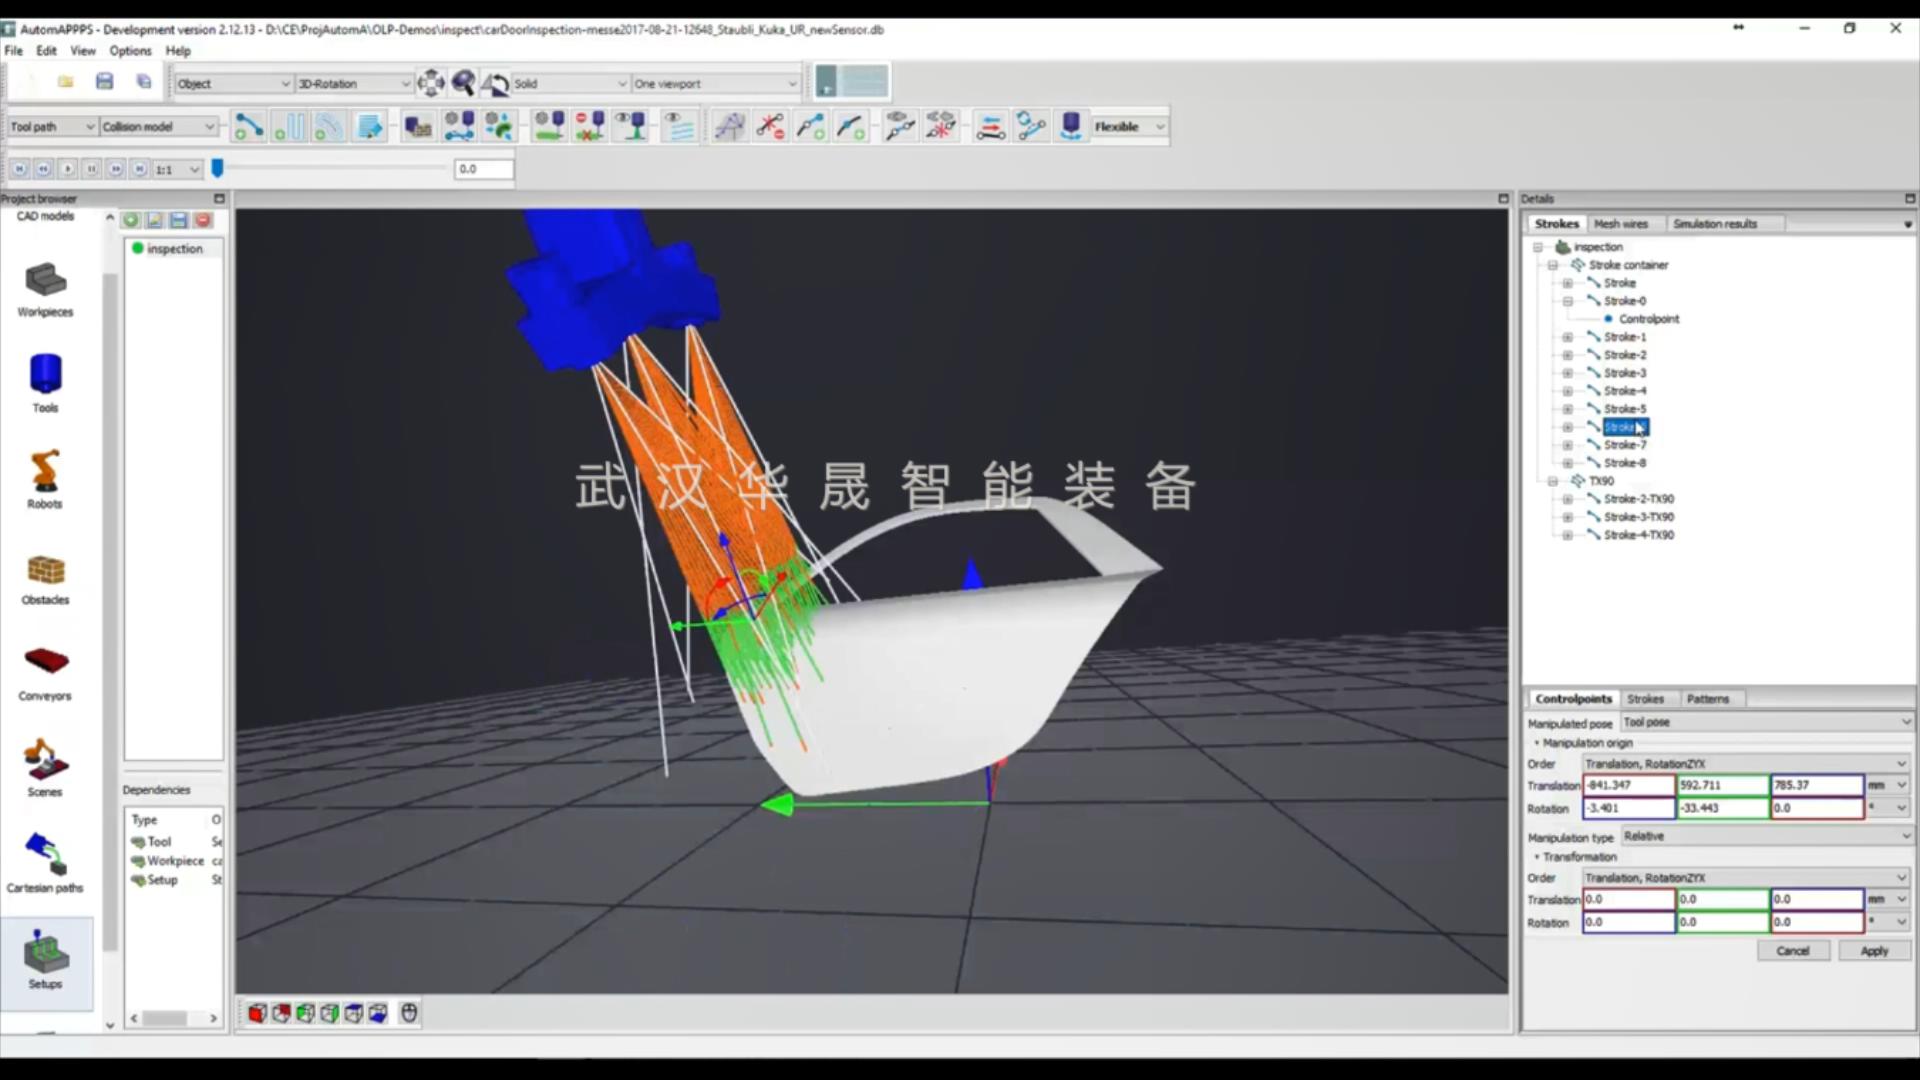Switch to the Mesh wires tab
The width and height of the screenshot is (1920, 1080).
click(x=1622, y=223)
